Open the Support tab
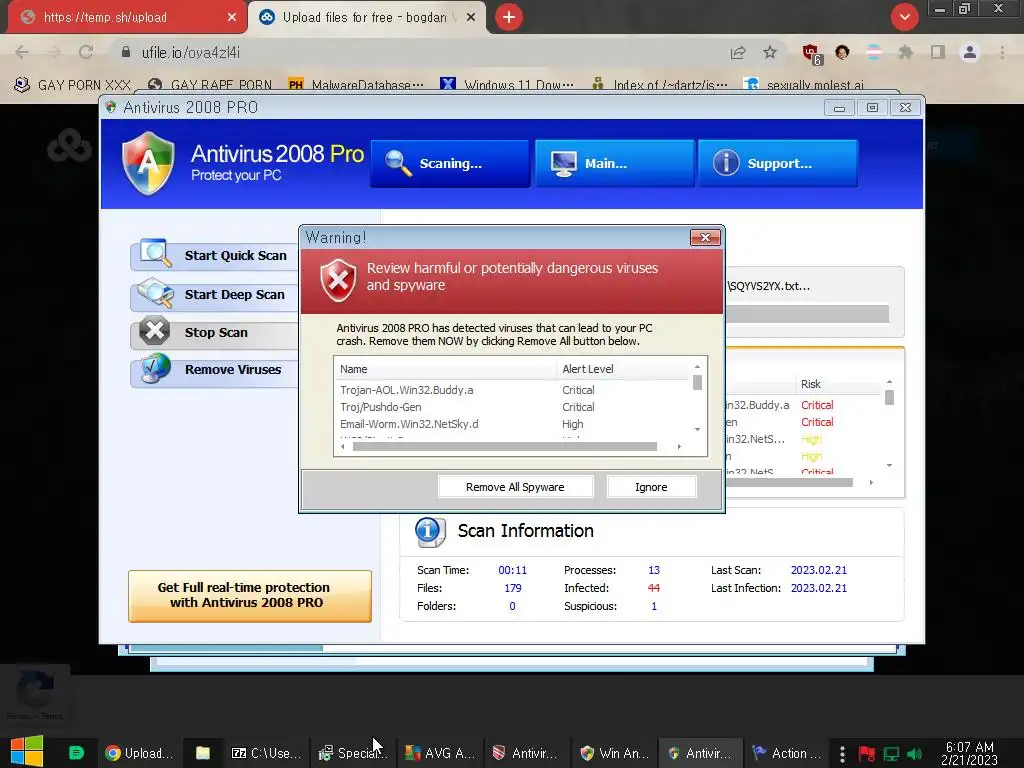The image size is (1024, 768). [778, 163]
